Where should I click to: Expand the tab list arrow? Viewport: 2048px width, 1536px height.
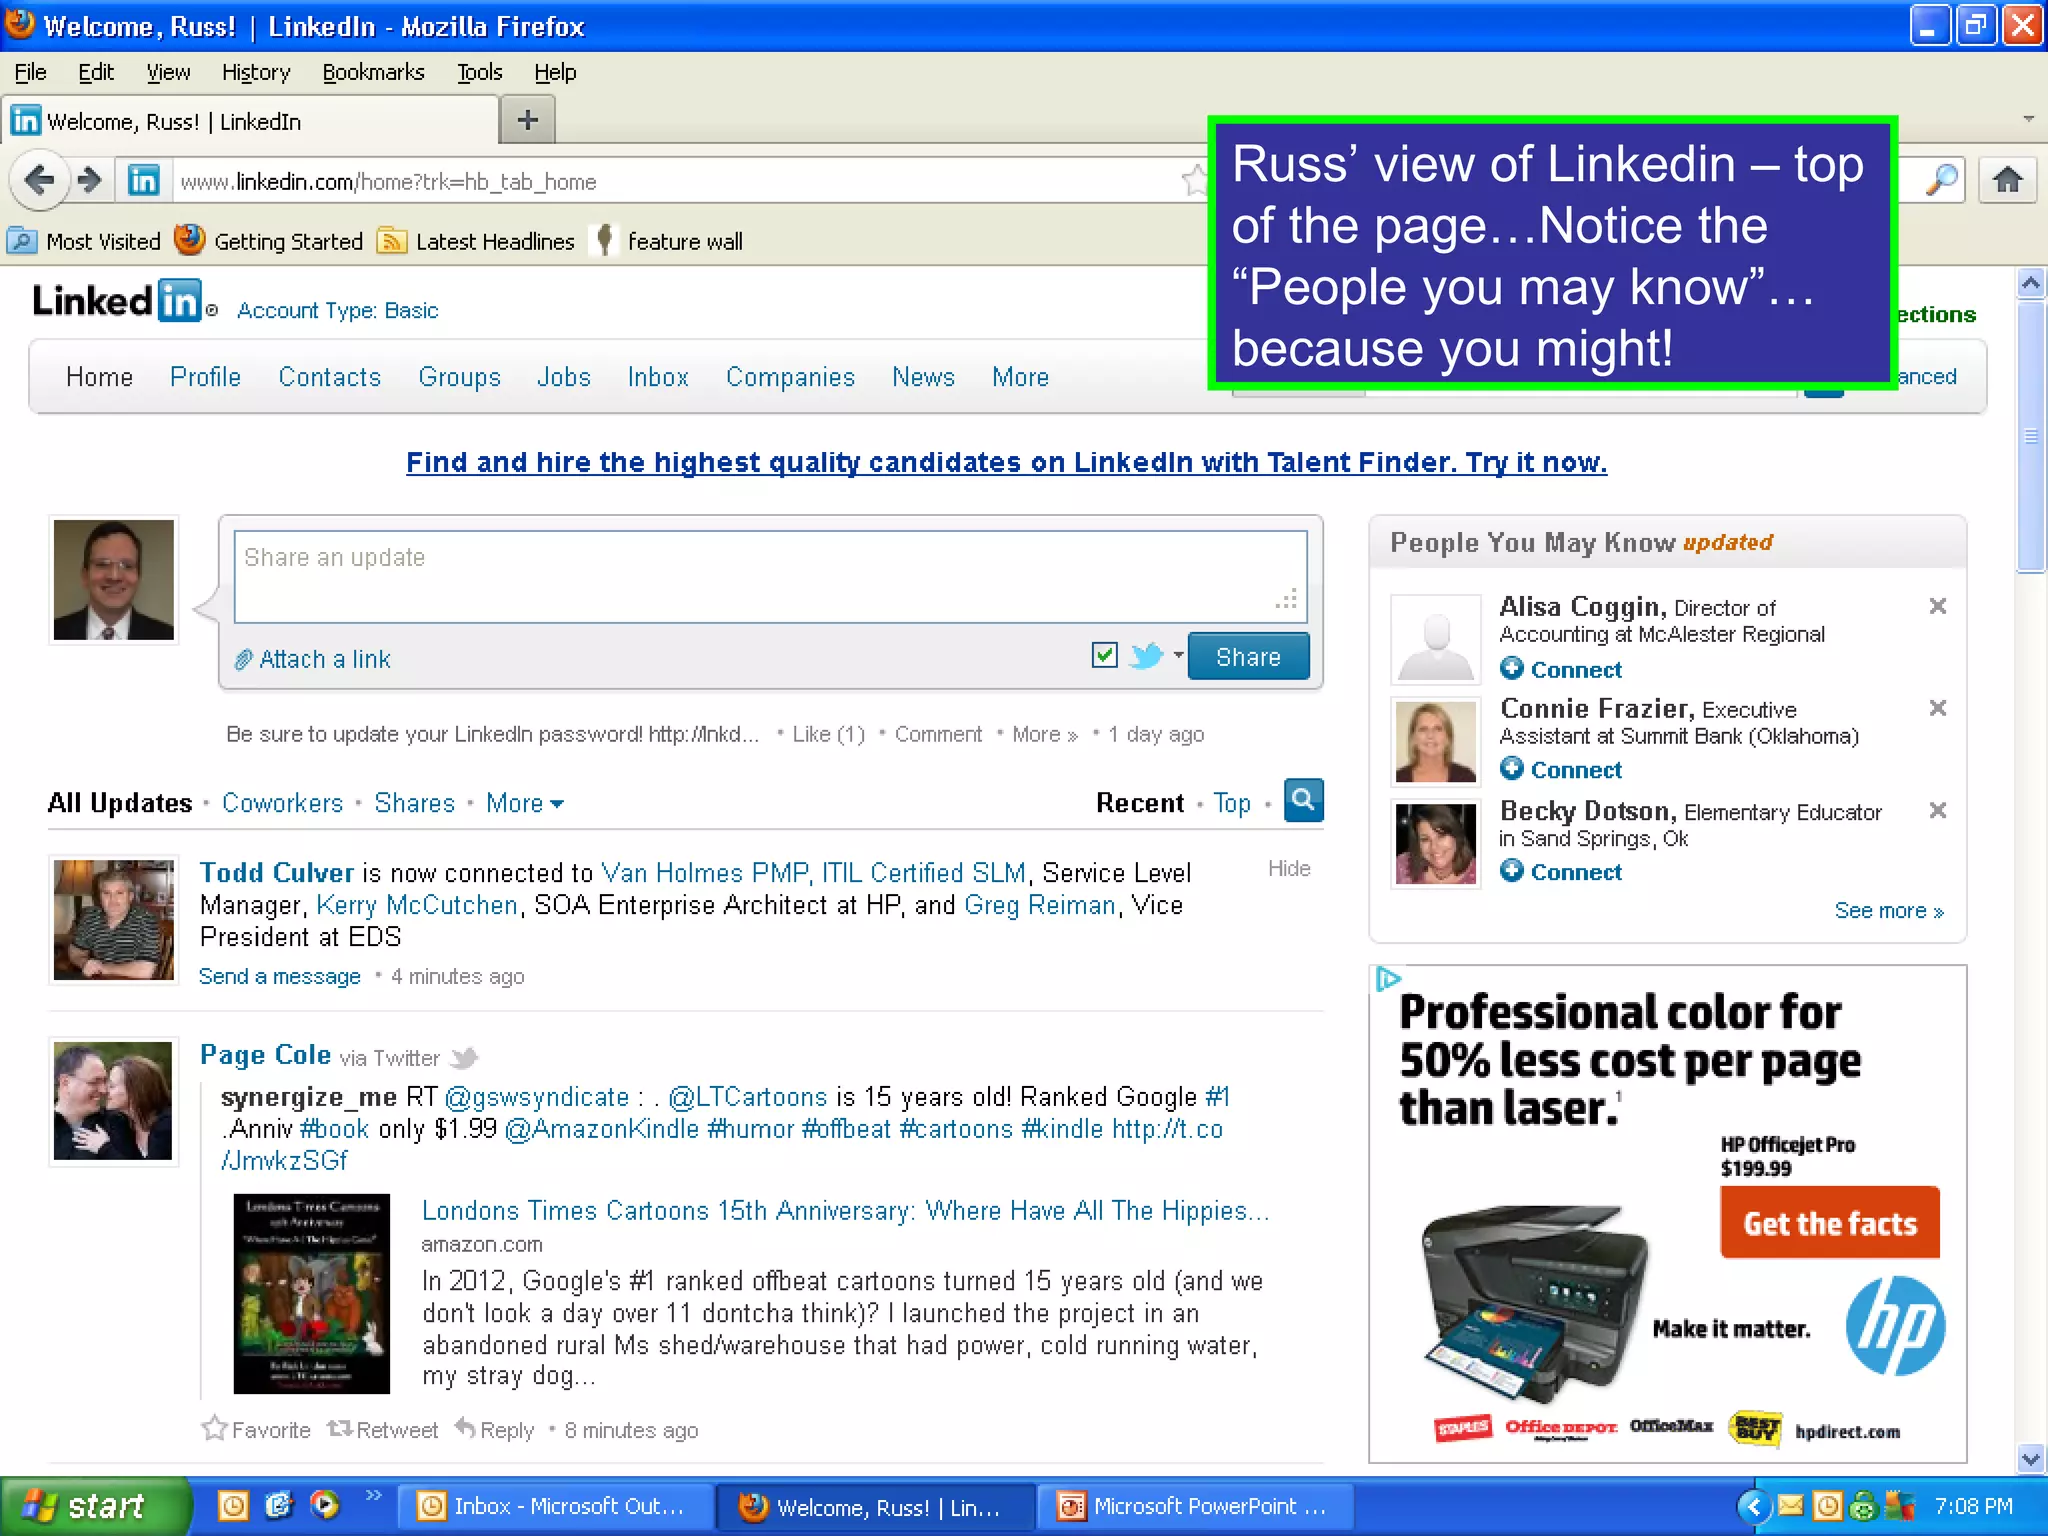(2028, 119)
